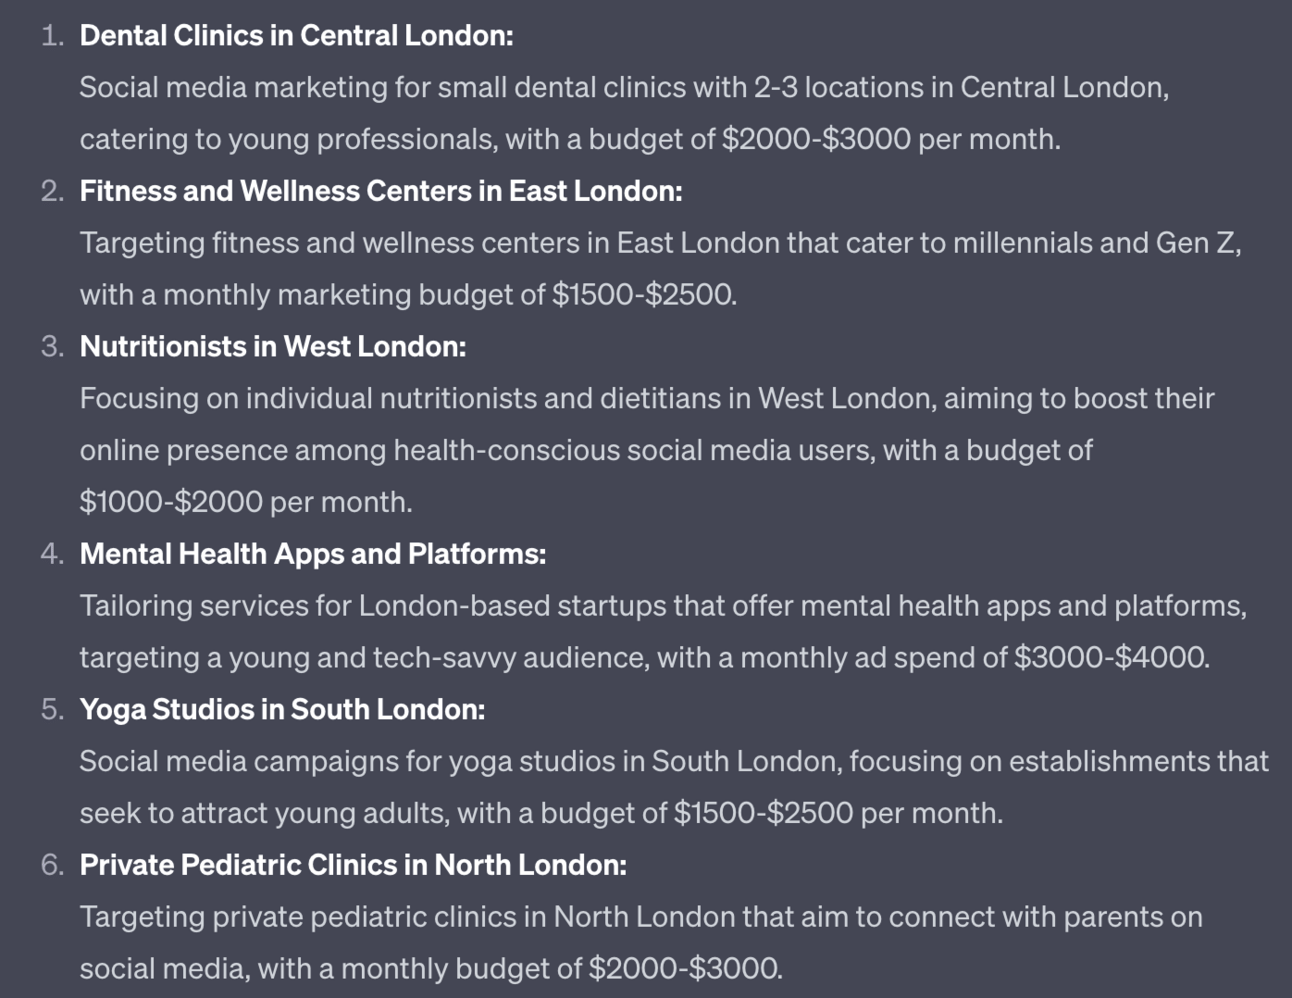Click list number 5 beside Yoga Studios

coord(53,710)
